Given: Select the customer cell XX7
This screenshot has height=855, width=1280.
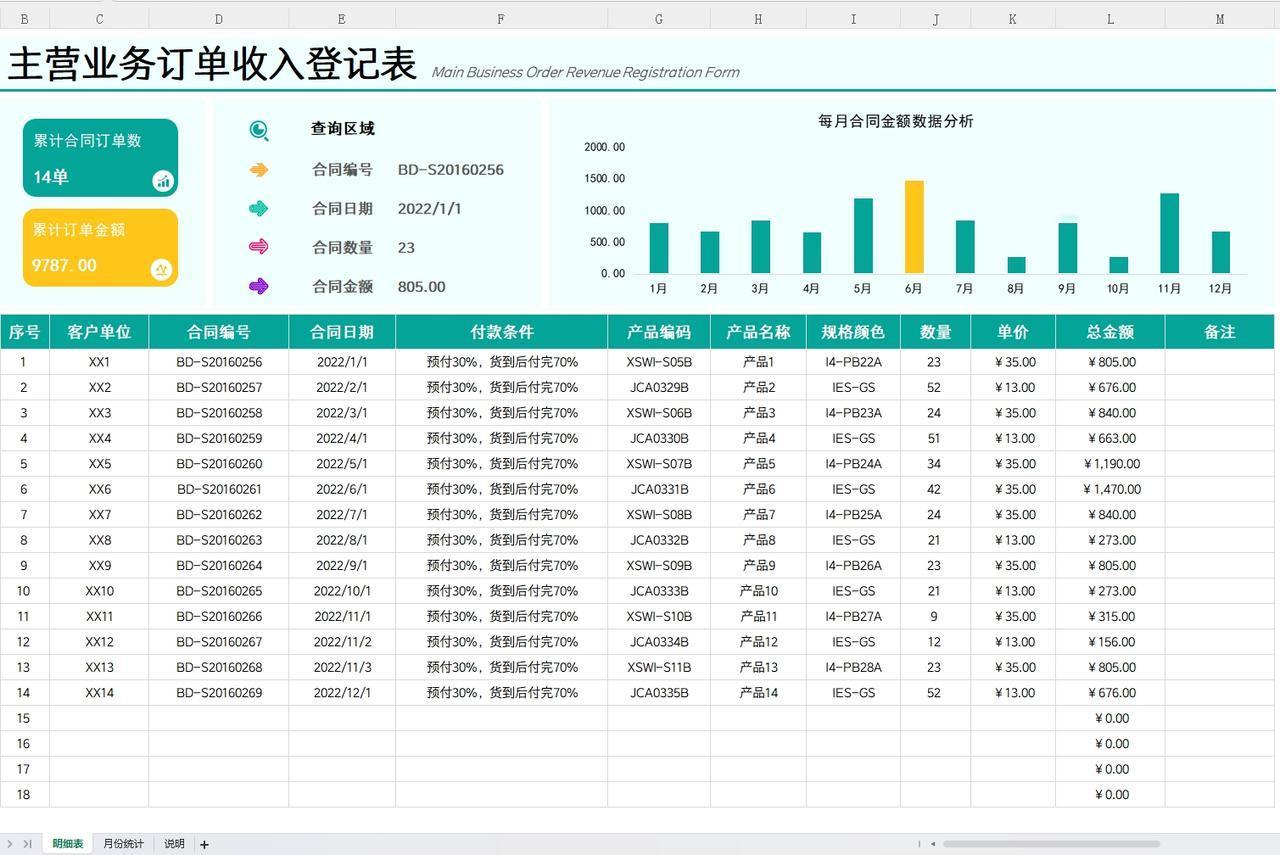Looking at the screenshot, I should coord(99,515).
